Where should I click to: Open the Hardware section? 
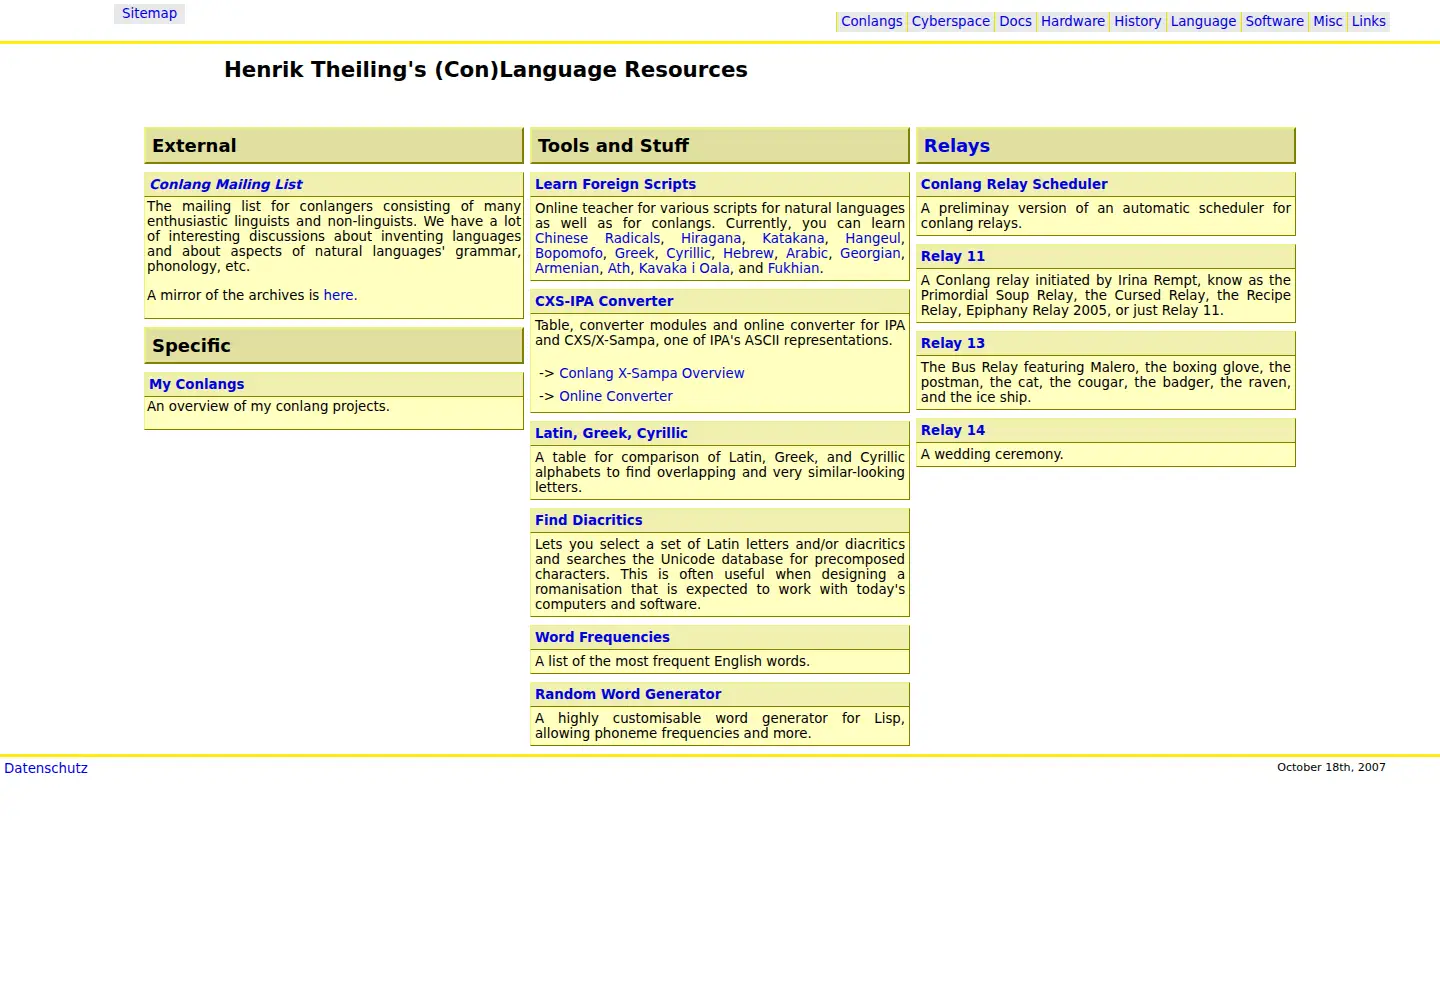(1072, 21)
